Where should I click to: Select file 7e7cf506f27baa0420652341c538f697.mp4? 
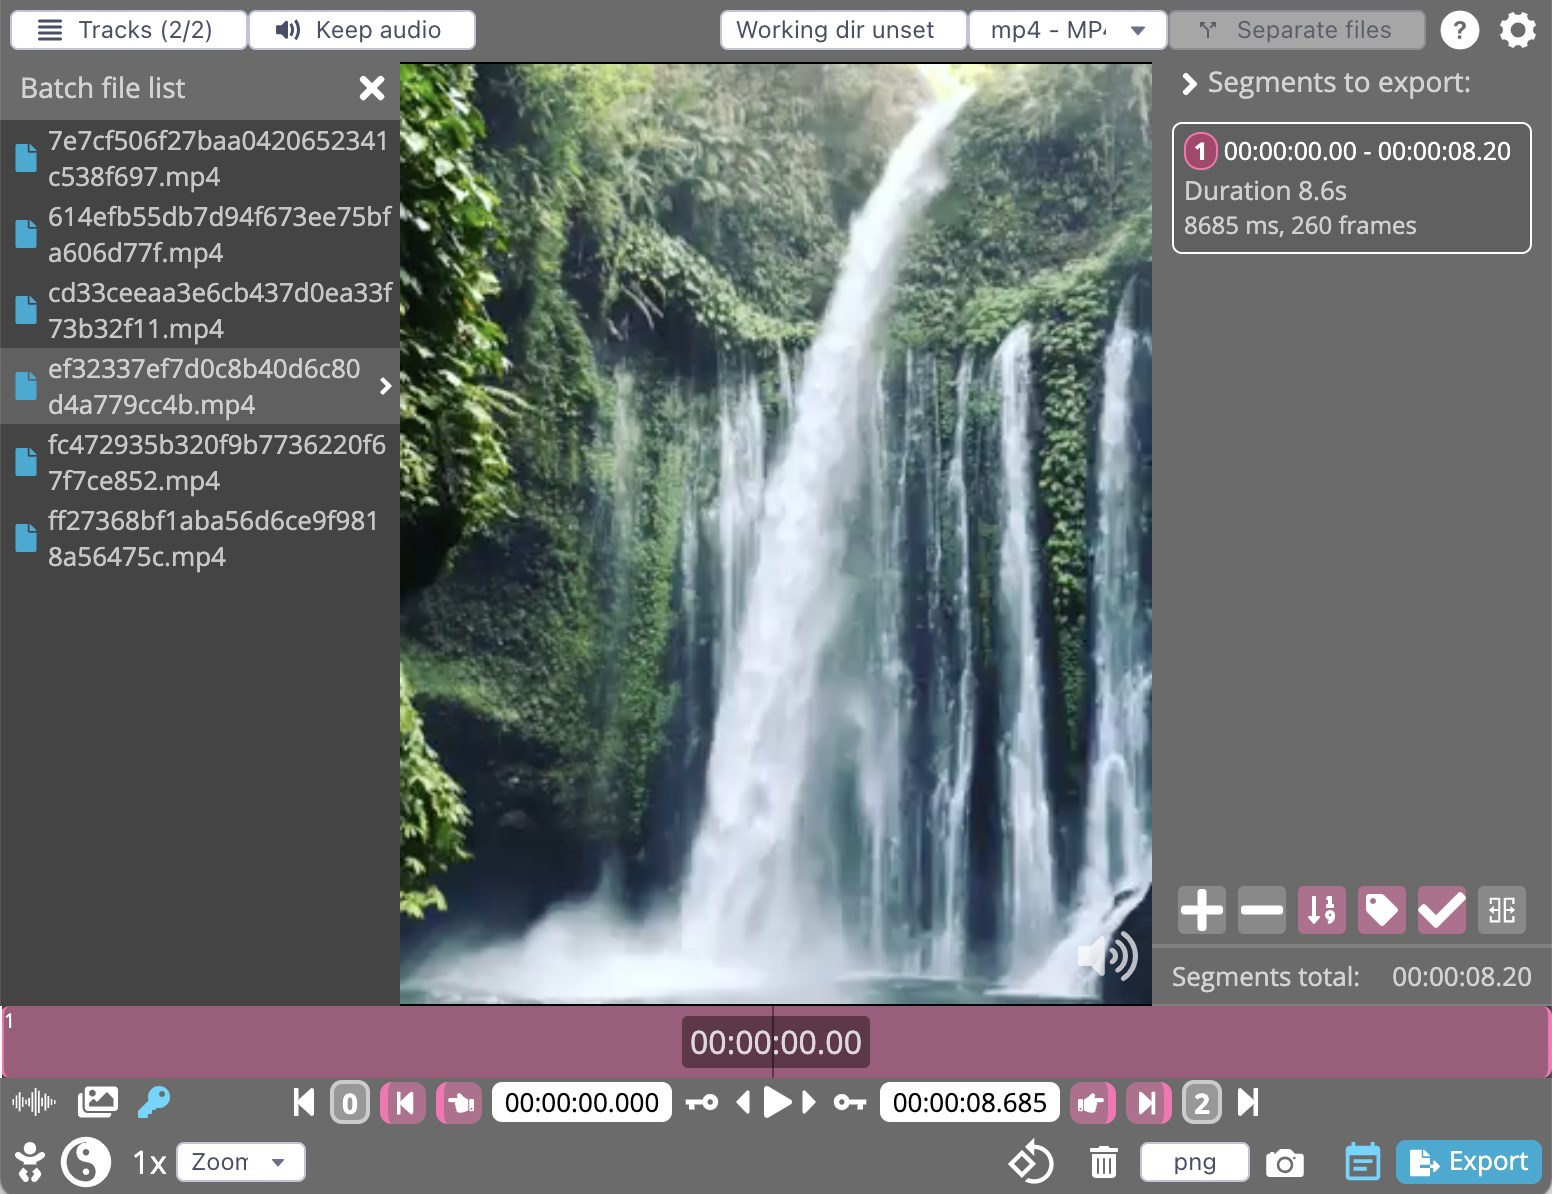tap(200, 158)
